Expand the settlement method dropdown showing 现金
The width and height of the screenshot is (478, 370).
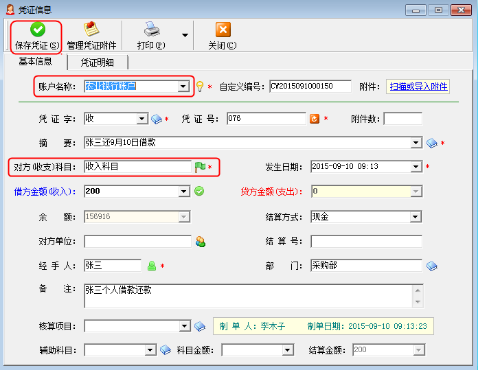(x=415, y=217)
